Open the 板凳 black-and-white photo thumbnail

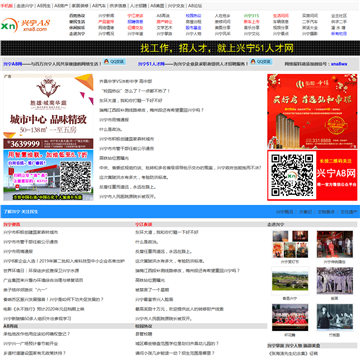[335, 281]
